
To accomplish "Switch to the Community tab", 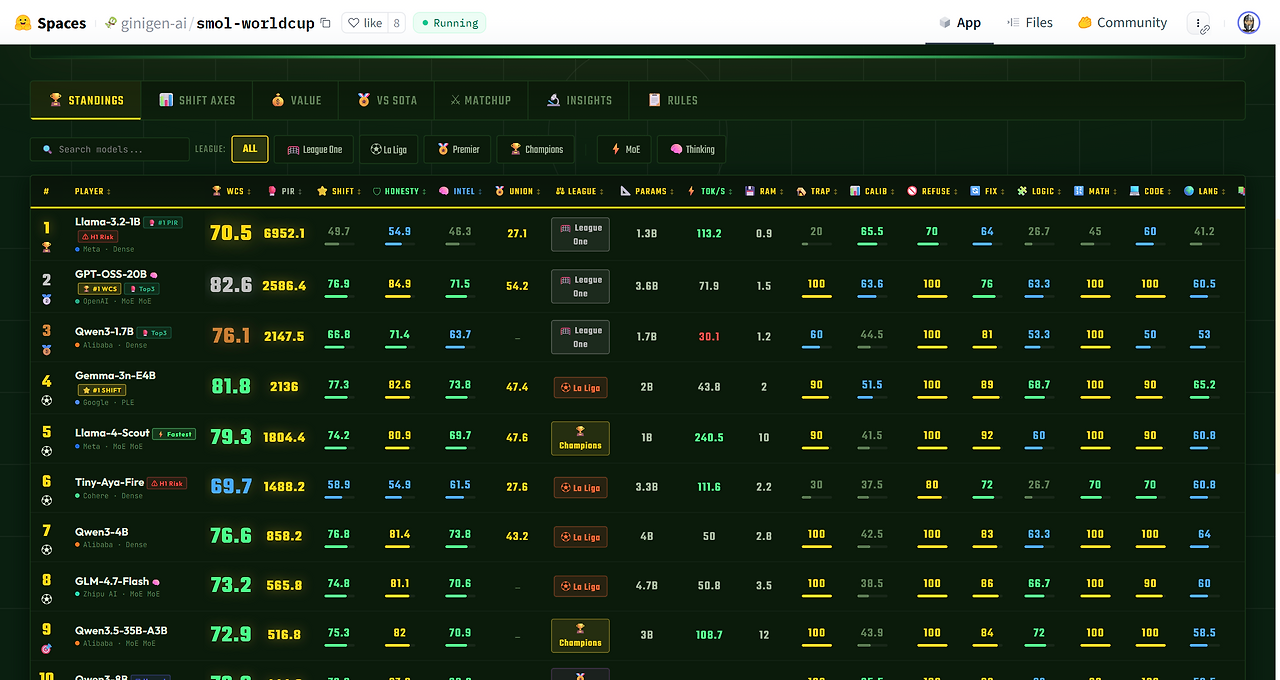I will 1122,23.
